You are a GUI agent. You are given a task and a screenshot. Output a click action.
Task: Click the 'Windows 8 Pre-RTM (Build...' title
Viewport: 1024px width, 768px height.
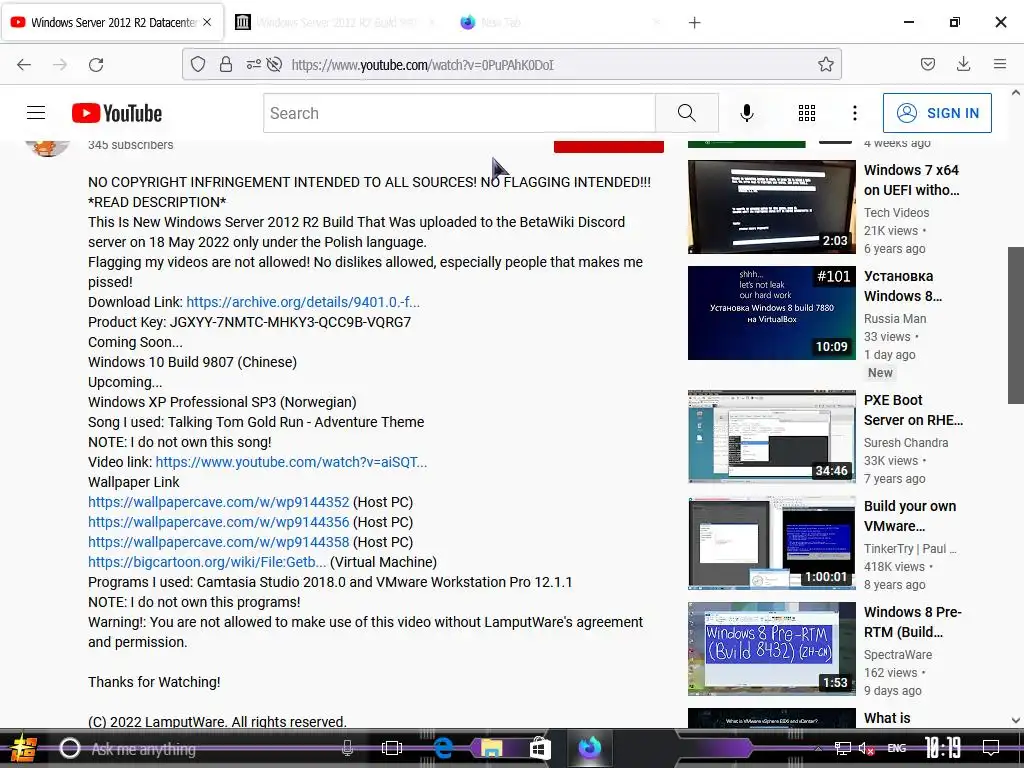pos(912,622)
